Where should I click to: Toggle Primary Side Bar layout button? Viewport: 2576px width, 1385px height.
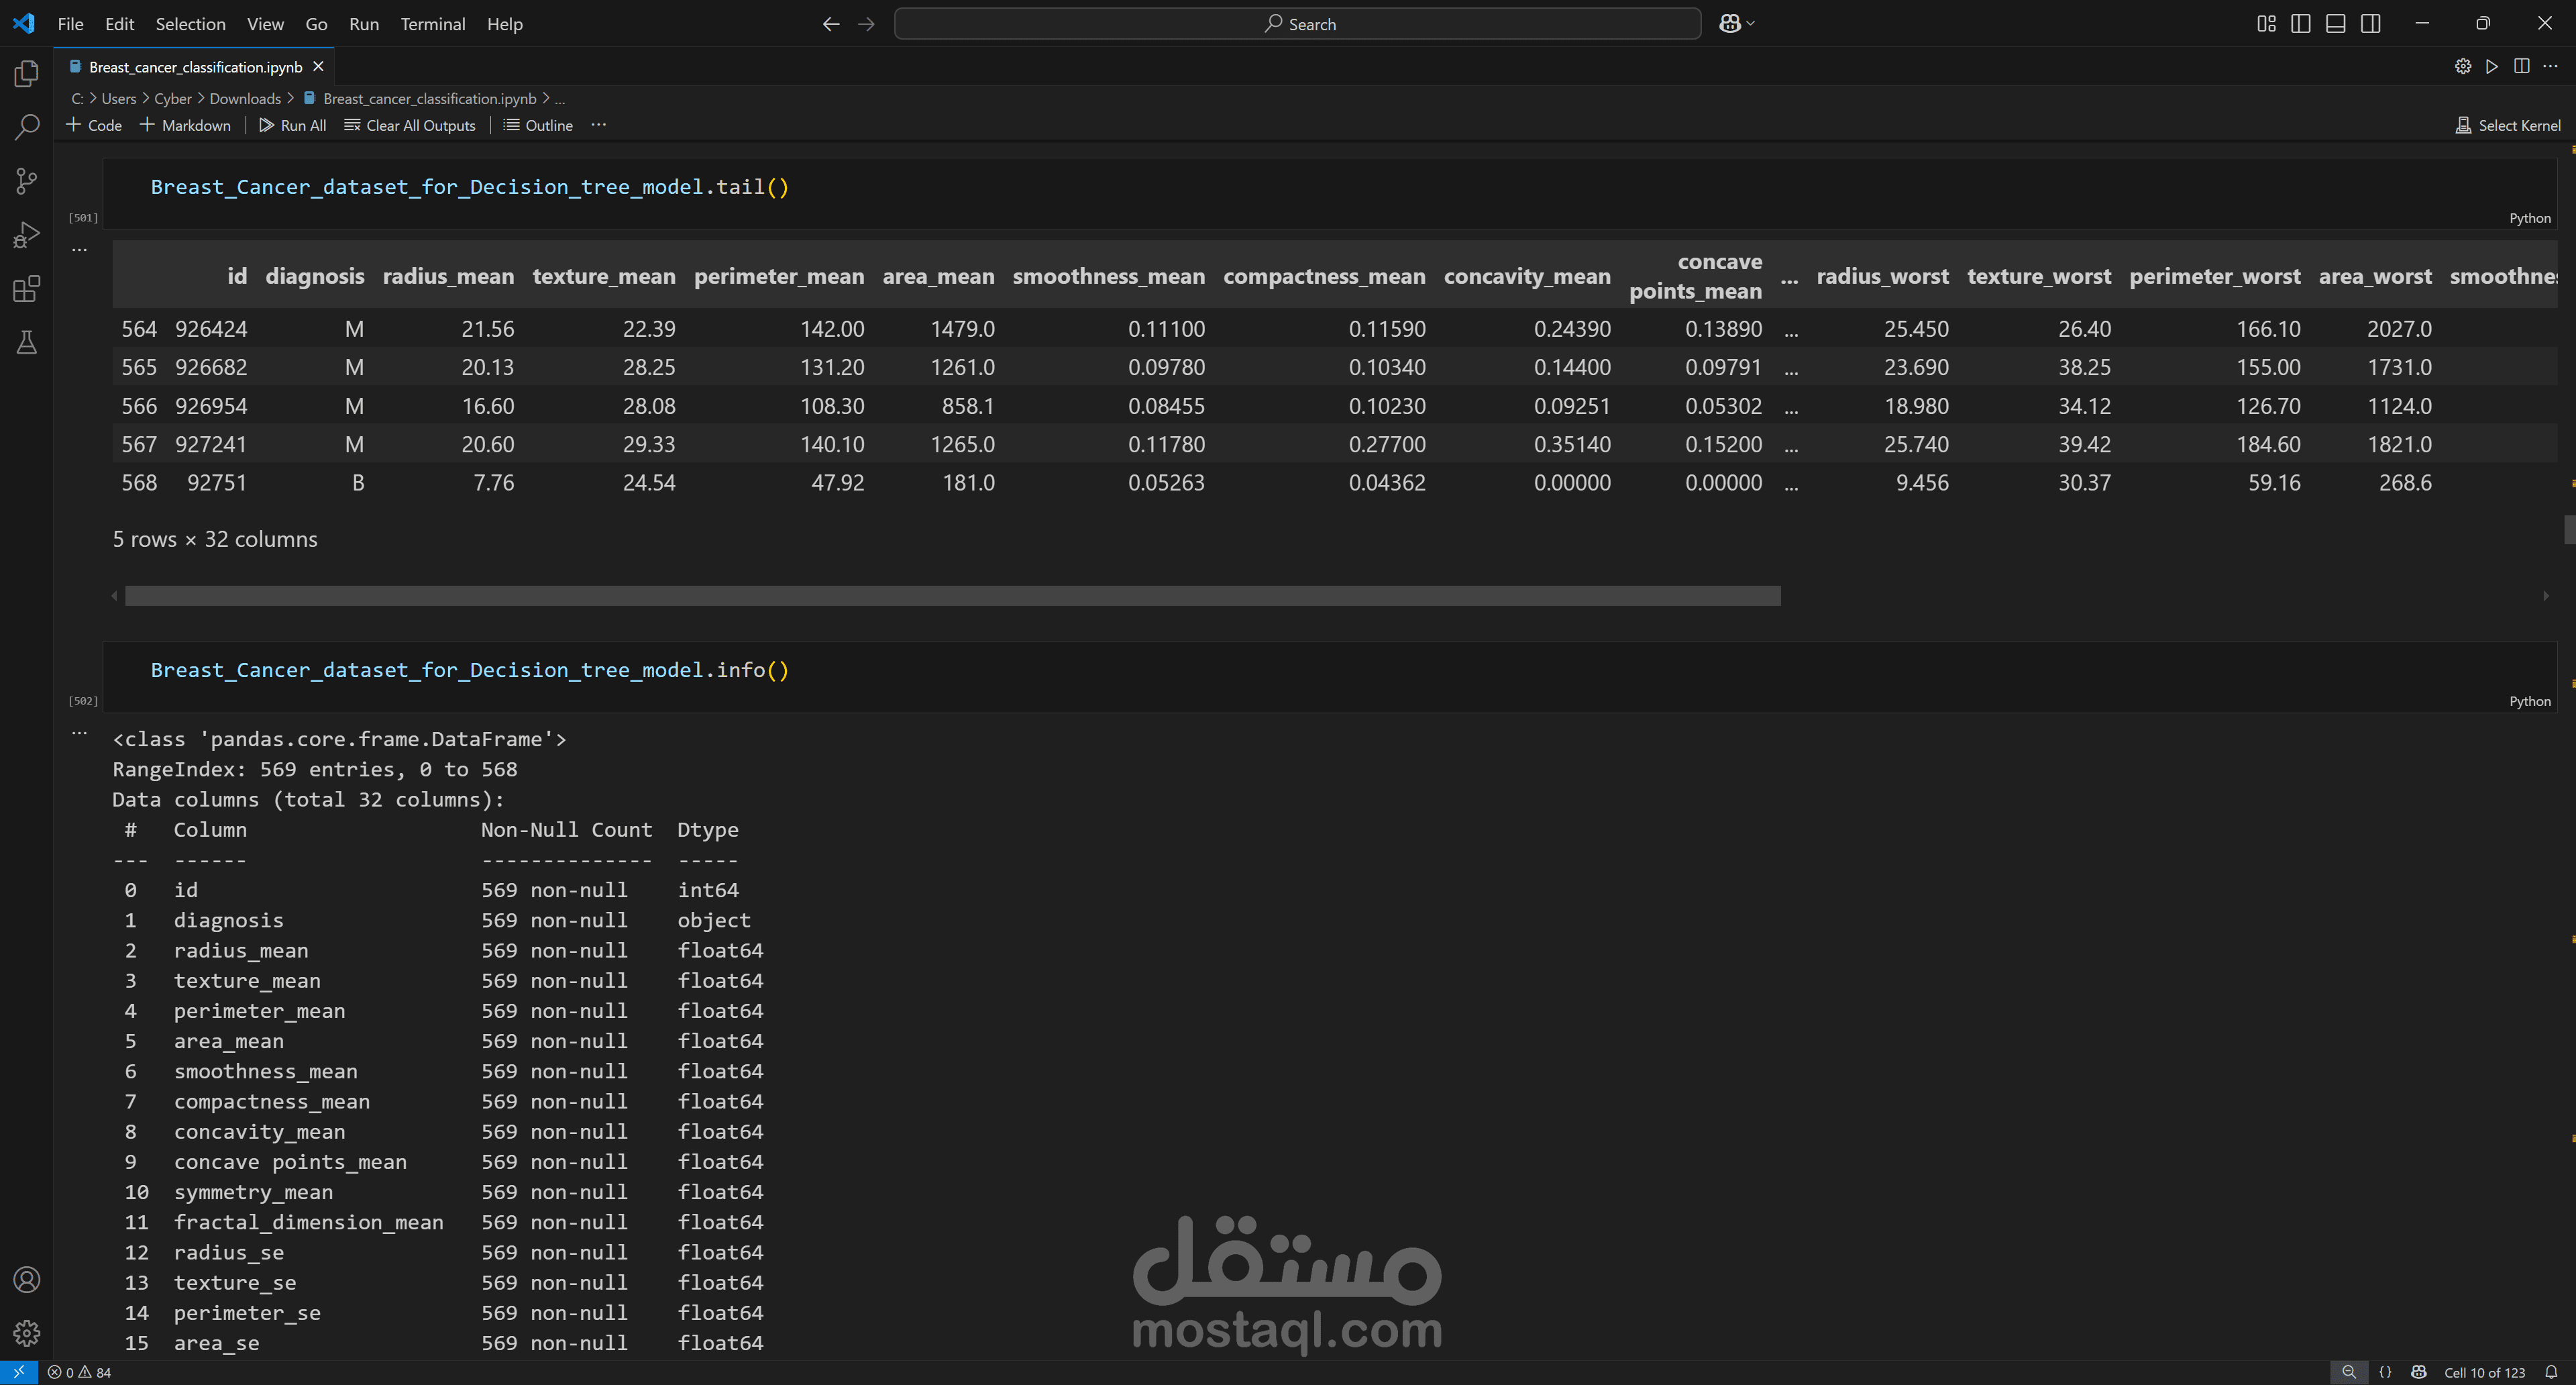[x=2300, y=24]
